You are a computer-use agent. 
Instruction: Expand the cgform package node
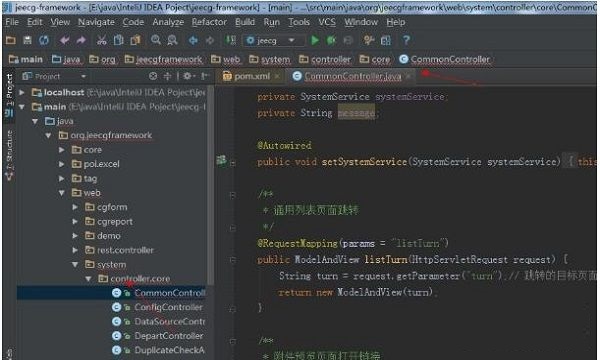[x=75, y=207]
